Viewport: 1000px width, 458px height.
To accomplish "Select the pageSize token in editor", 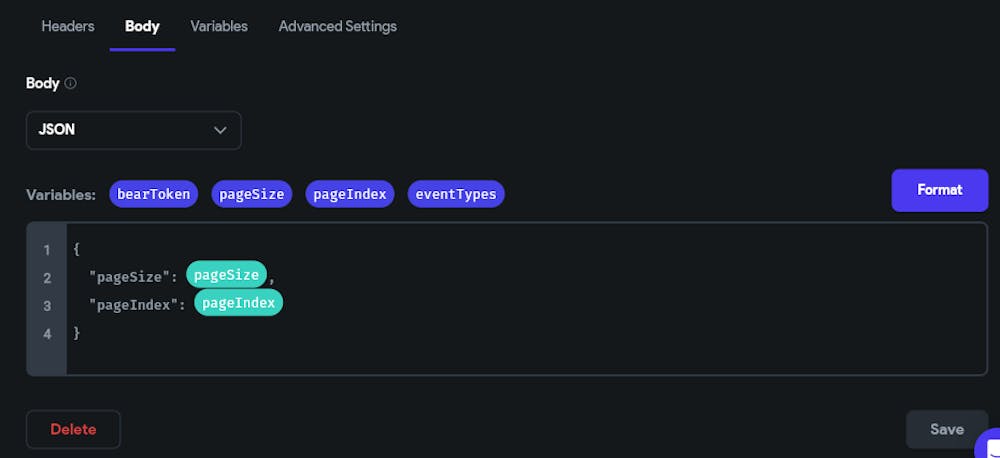I will point(227,275).
